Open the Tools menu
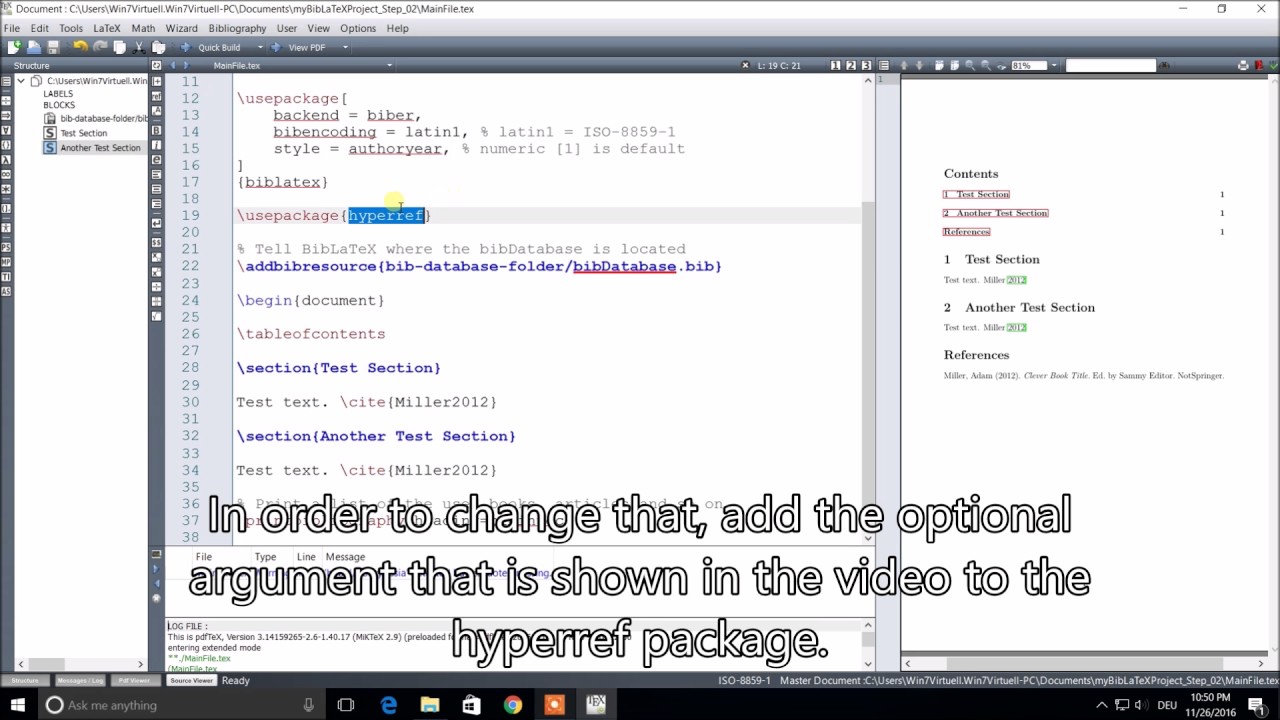 click(71, 28)
